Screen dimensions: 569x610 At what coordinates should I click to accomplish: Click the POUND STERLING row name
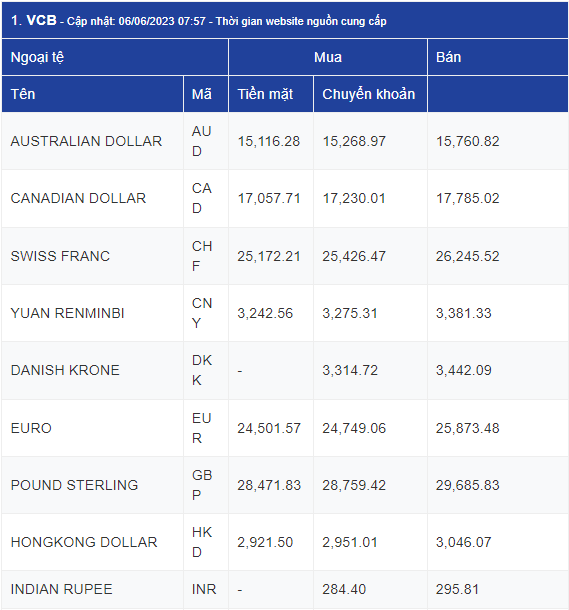tap(74, 485)
